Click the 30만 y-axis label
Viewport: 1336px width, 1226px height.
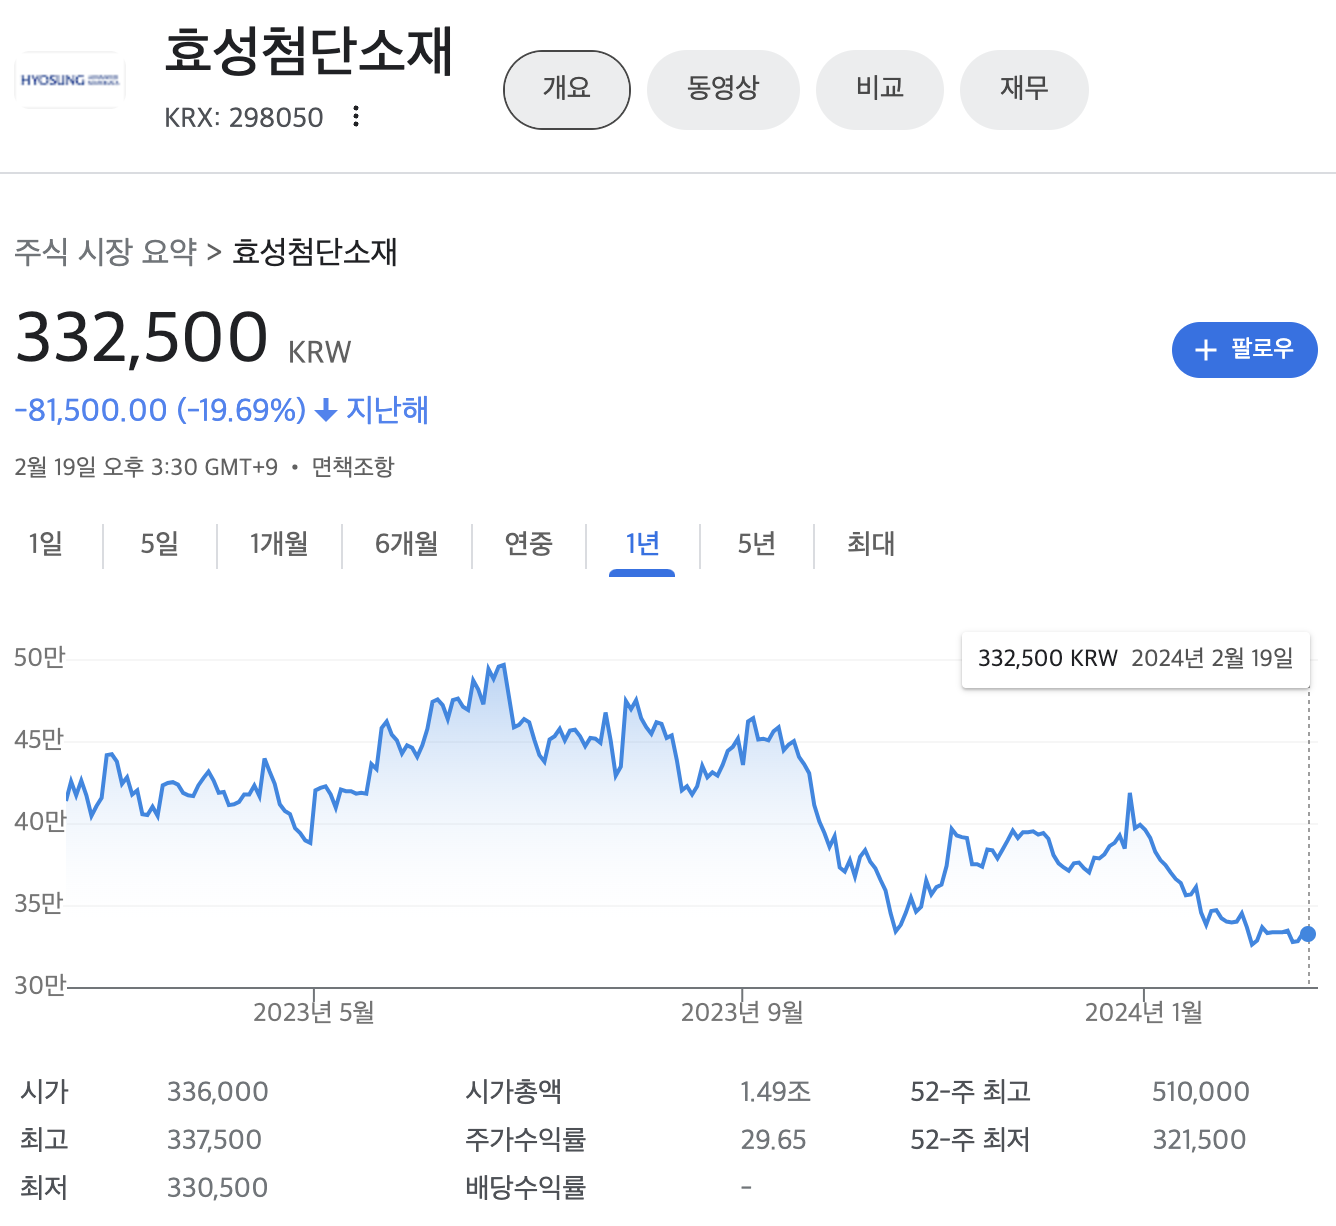tap(39, 985)
